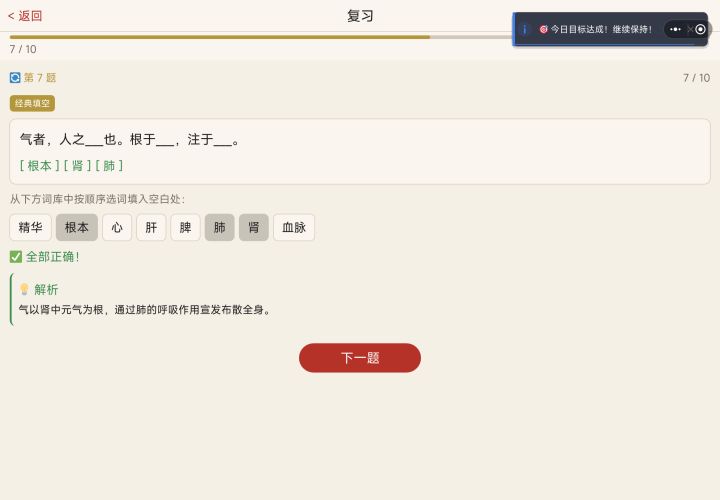The image size is (720, 500).
Task: Click the green check mark beside 全部正确
Action: (x=16, y=257)
